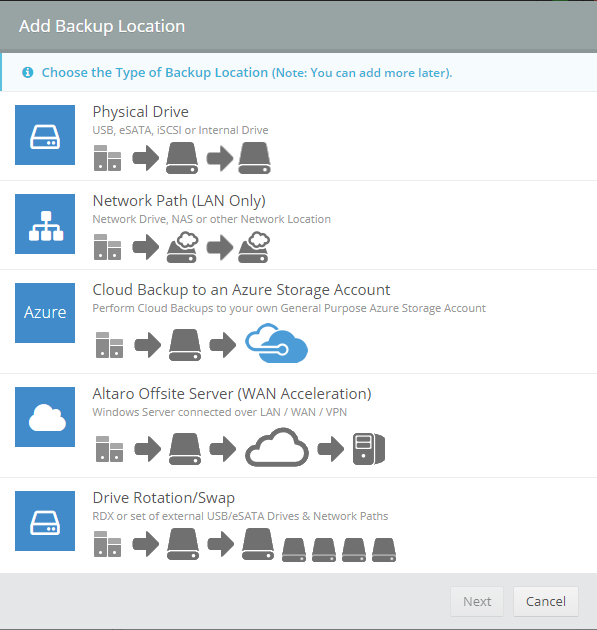Click the blue Azure cloud diagram icon

point(276,343)
